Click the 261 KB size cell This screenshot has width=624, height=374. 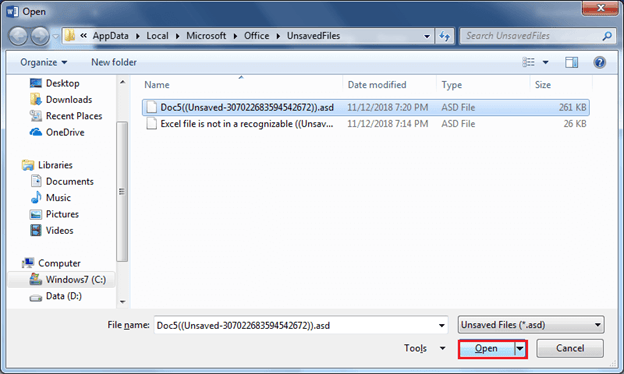[572, 107]
